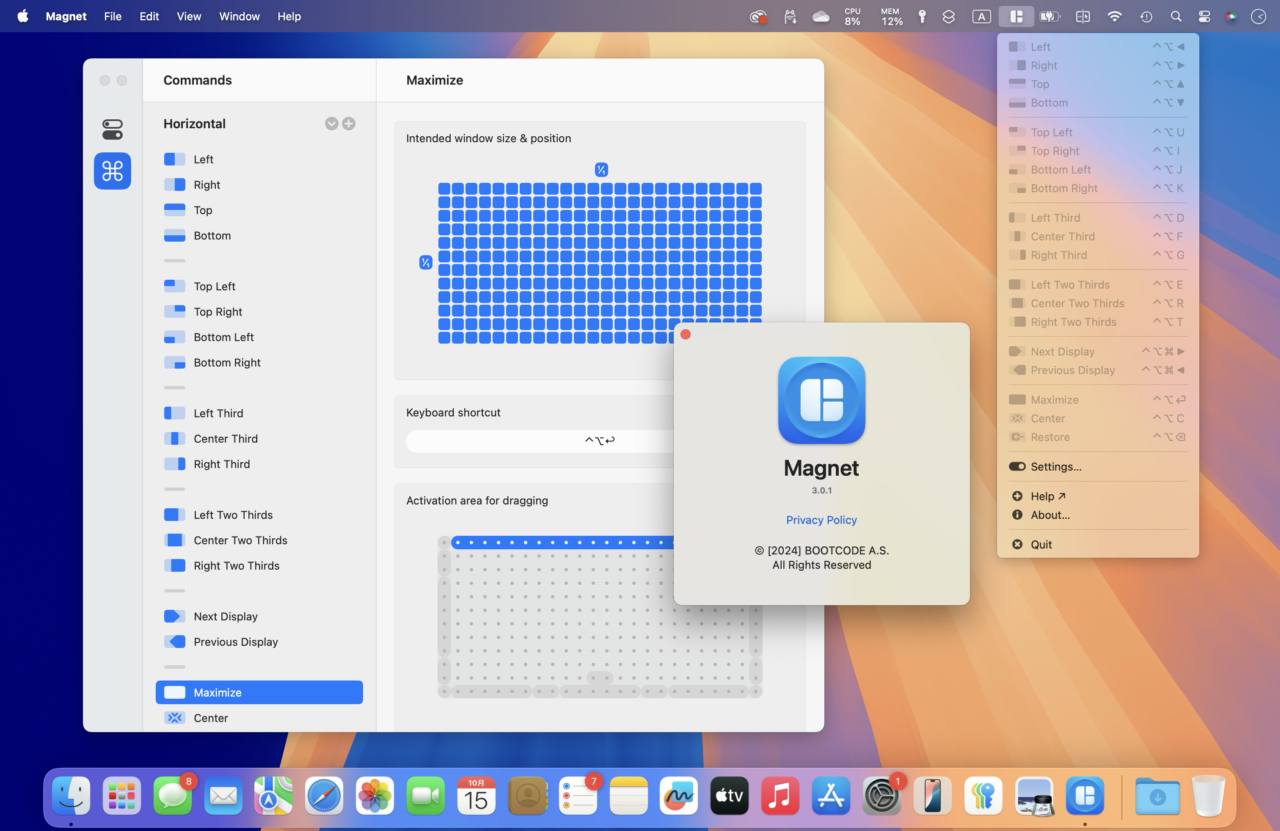
Task: Open Privacy Policy link in About window
Action: (821, 520)
